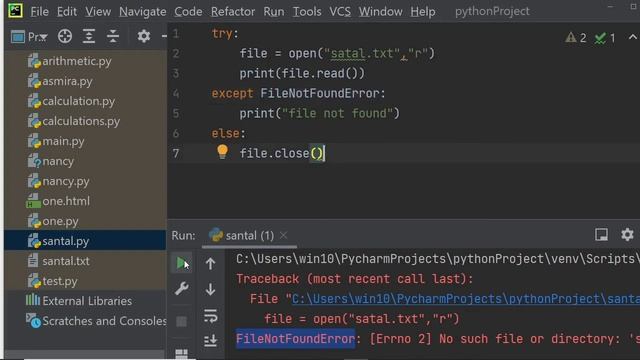This screenshot has height=360, width=640.
Task: Click the restore layout icon in Run panel
Action: [601, 234]
